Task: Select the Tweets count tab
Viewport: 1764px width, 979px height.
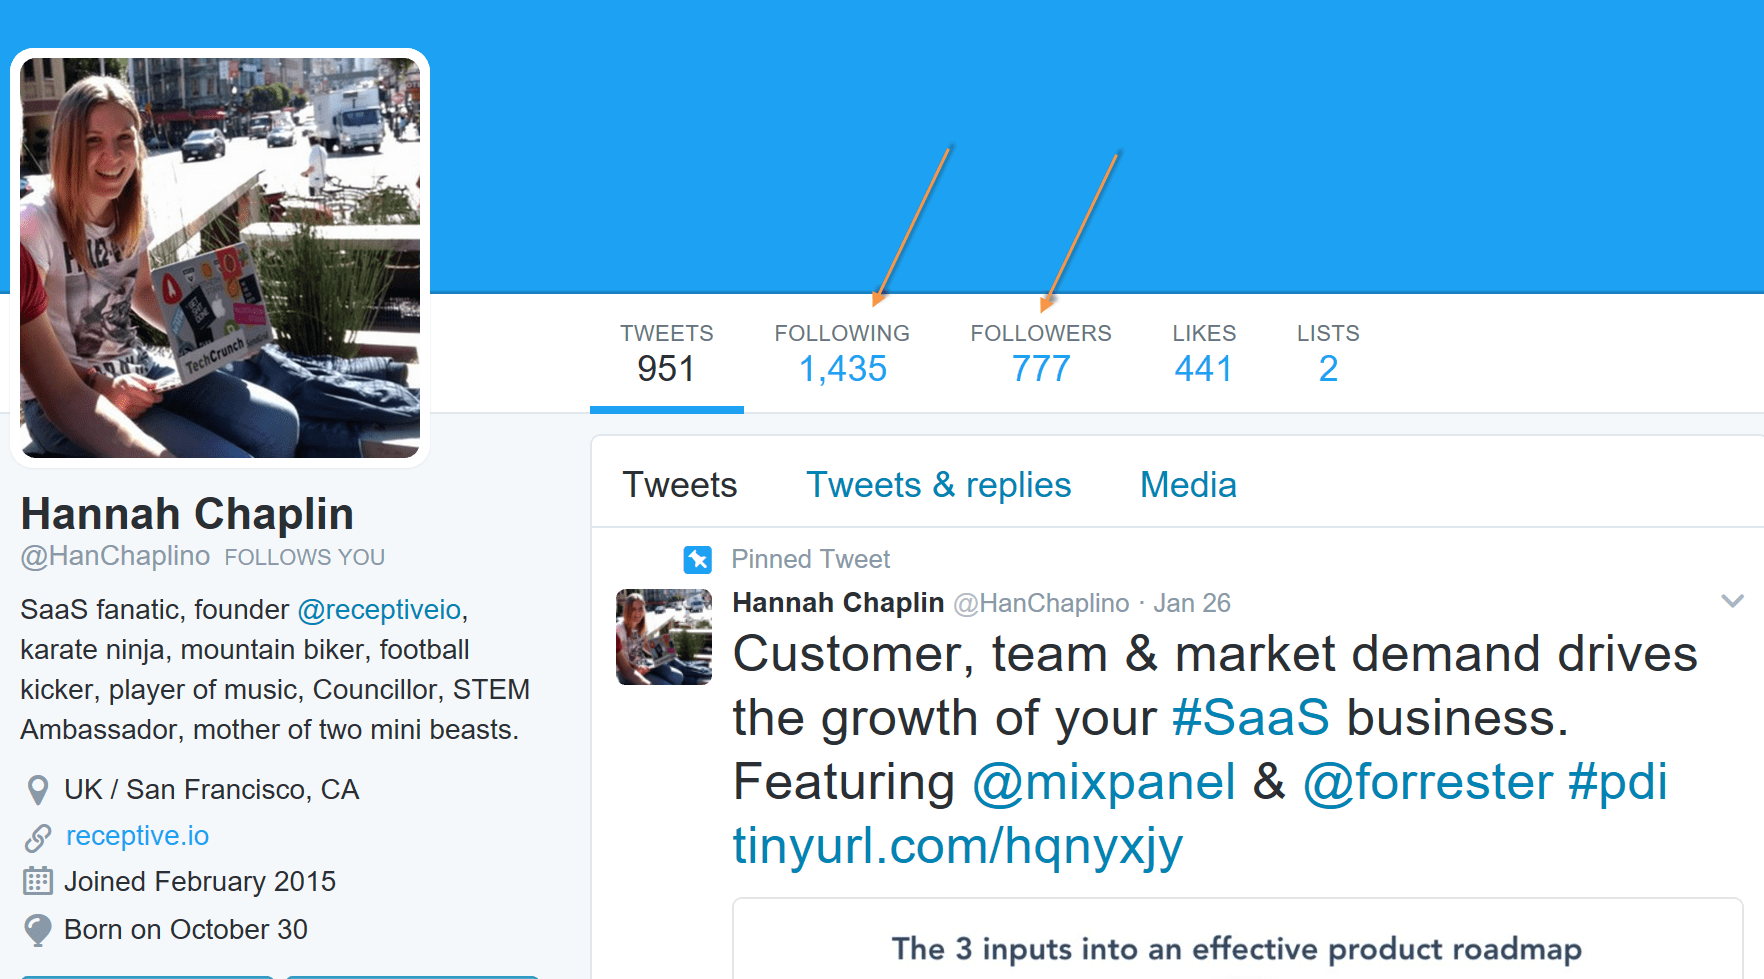Action: click(x=666, y=354)
